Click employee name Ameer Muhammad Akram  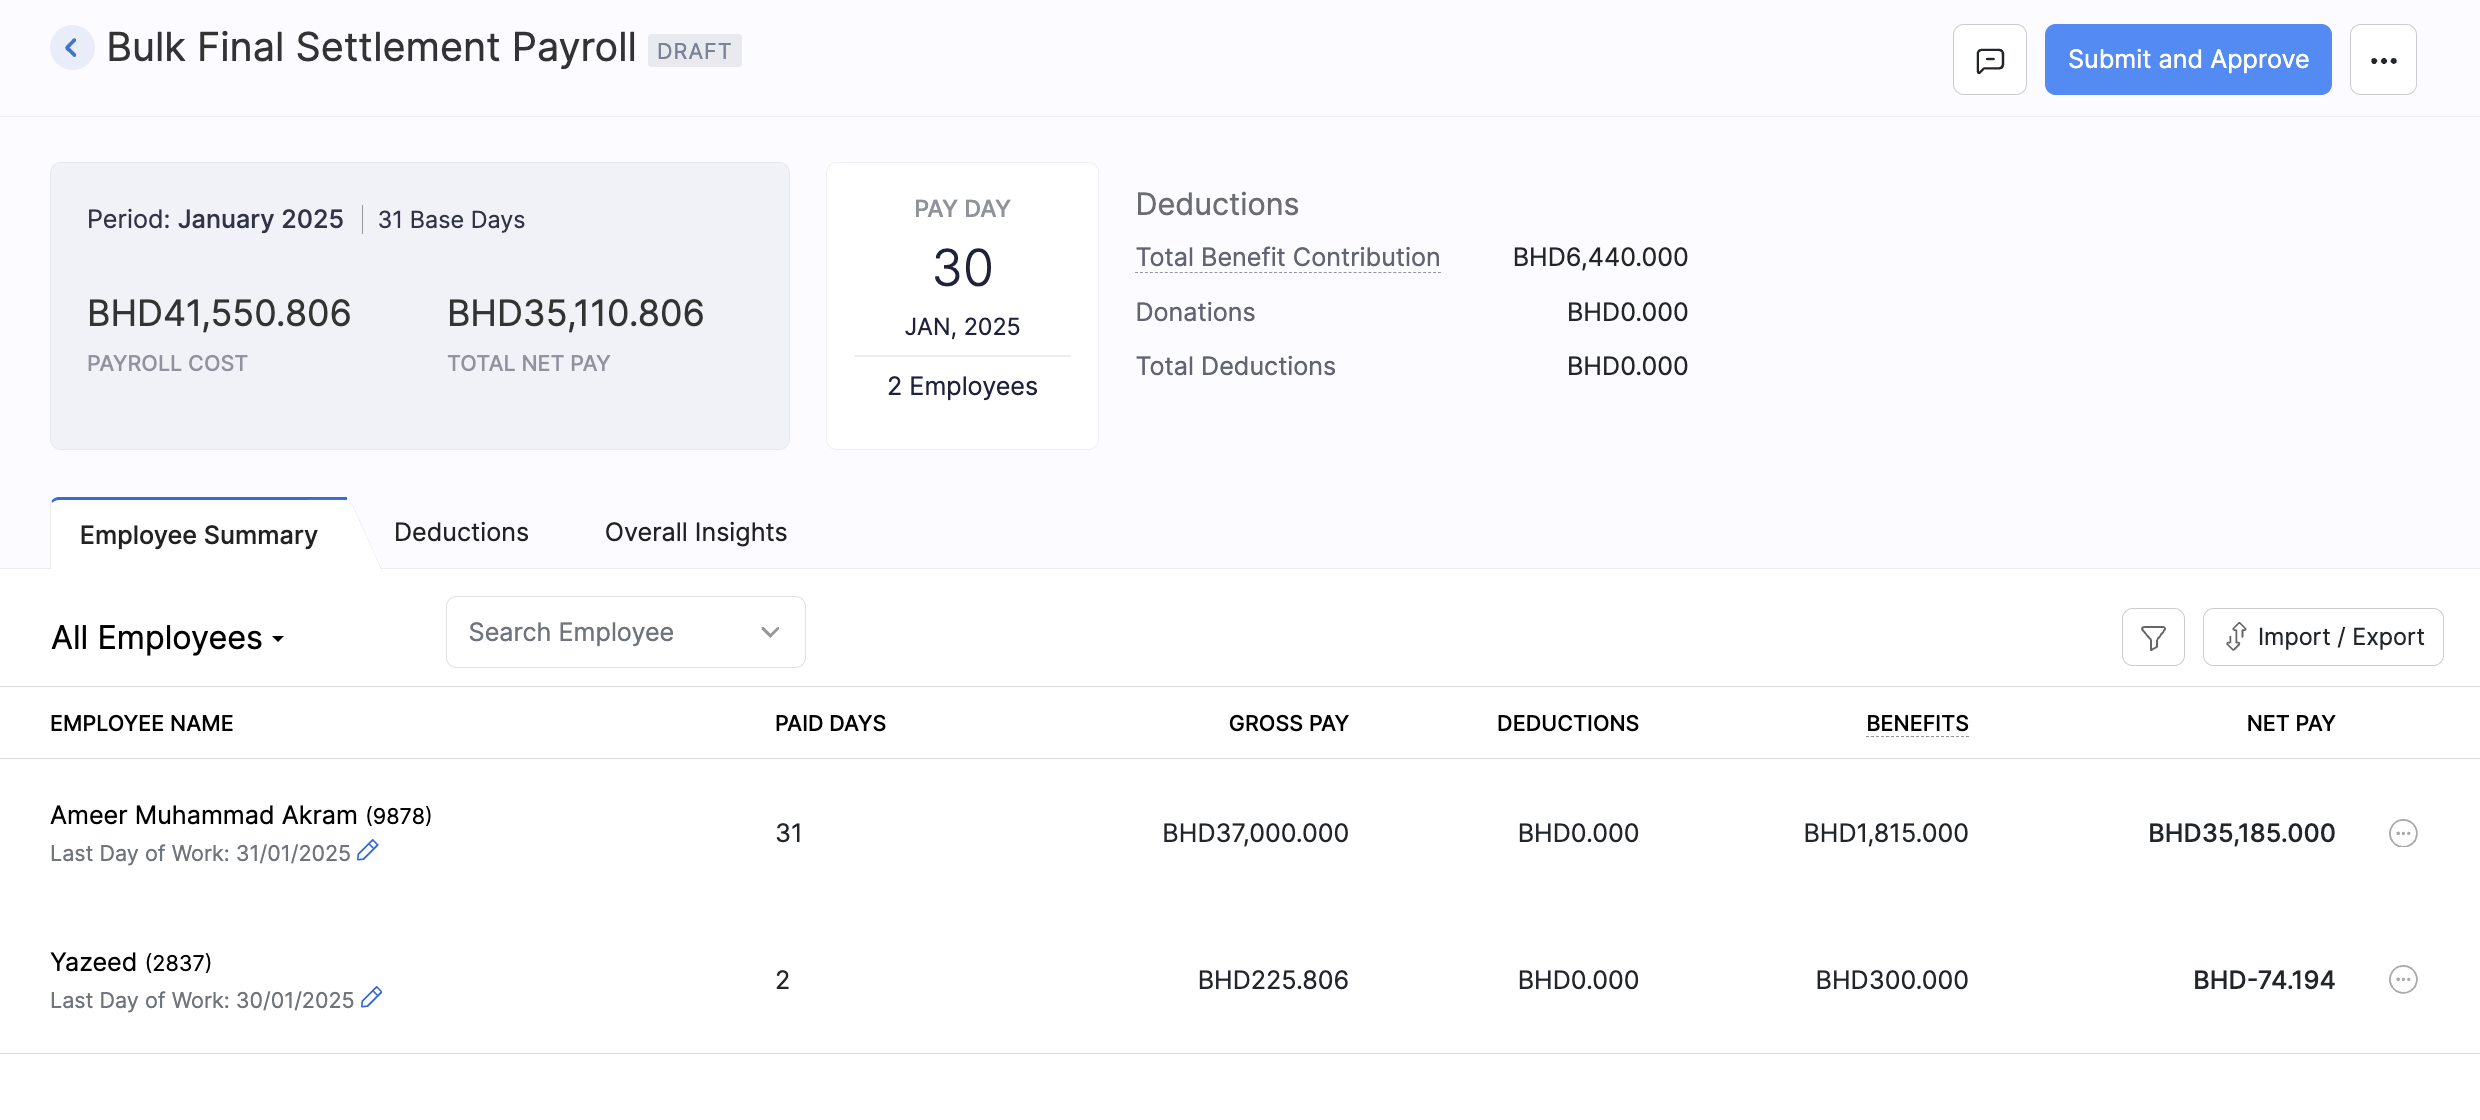pyautogui.click(x=204, y=815)
